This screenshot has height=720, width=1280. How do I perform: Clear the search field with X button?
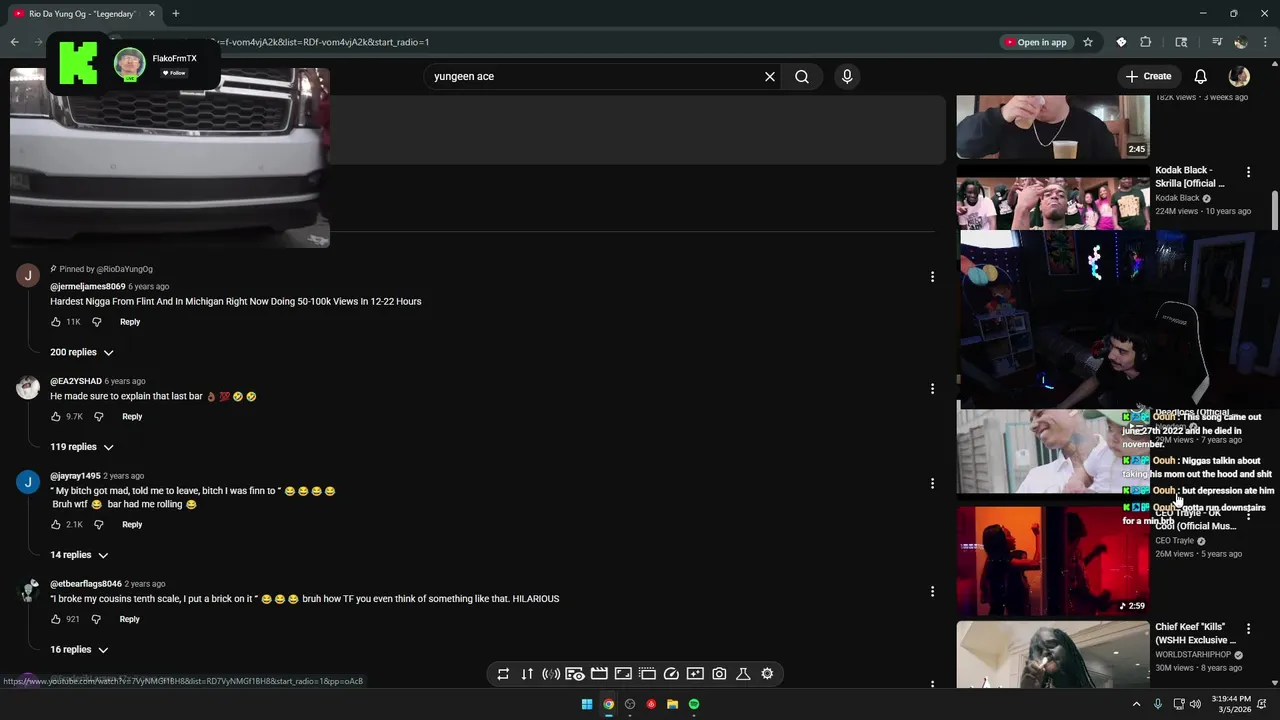(770, 76)
